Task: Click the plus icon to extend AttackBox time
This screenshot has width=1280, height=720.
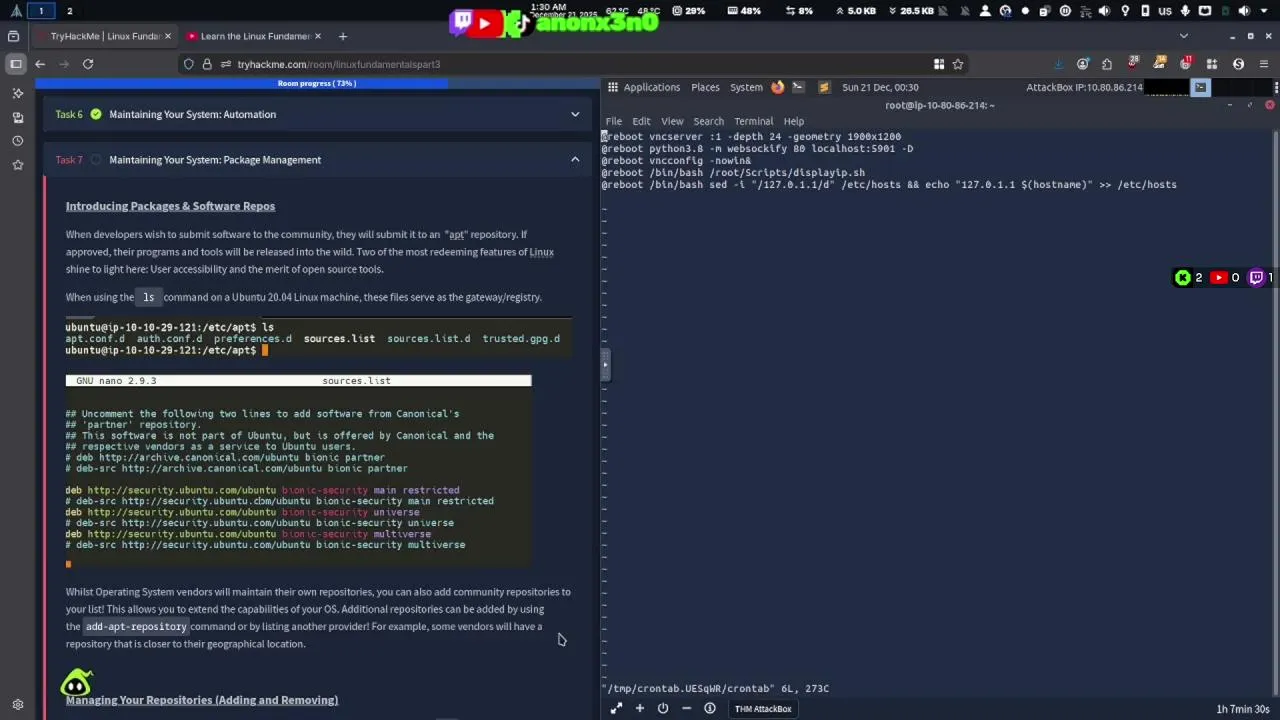Action: point(640,708)
